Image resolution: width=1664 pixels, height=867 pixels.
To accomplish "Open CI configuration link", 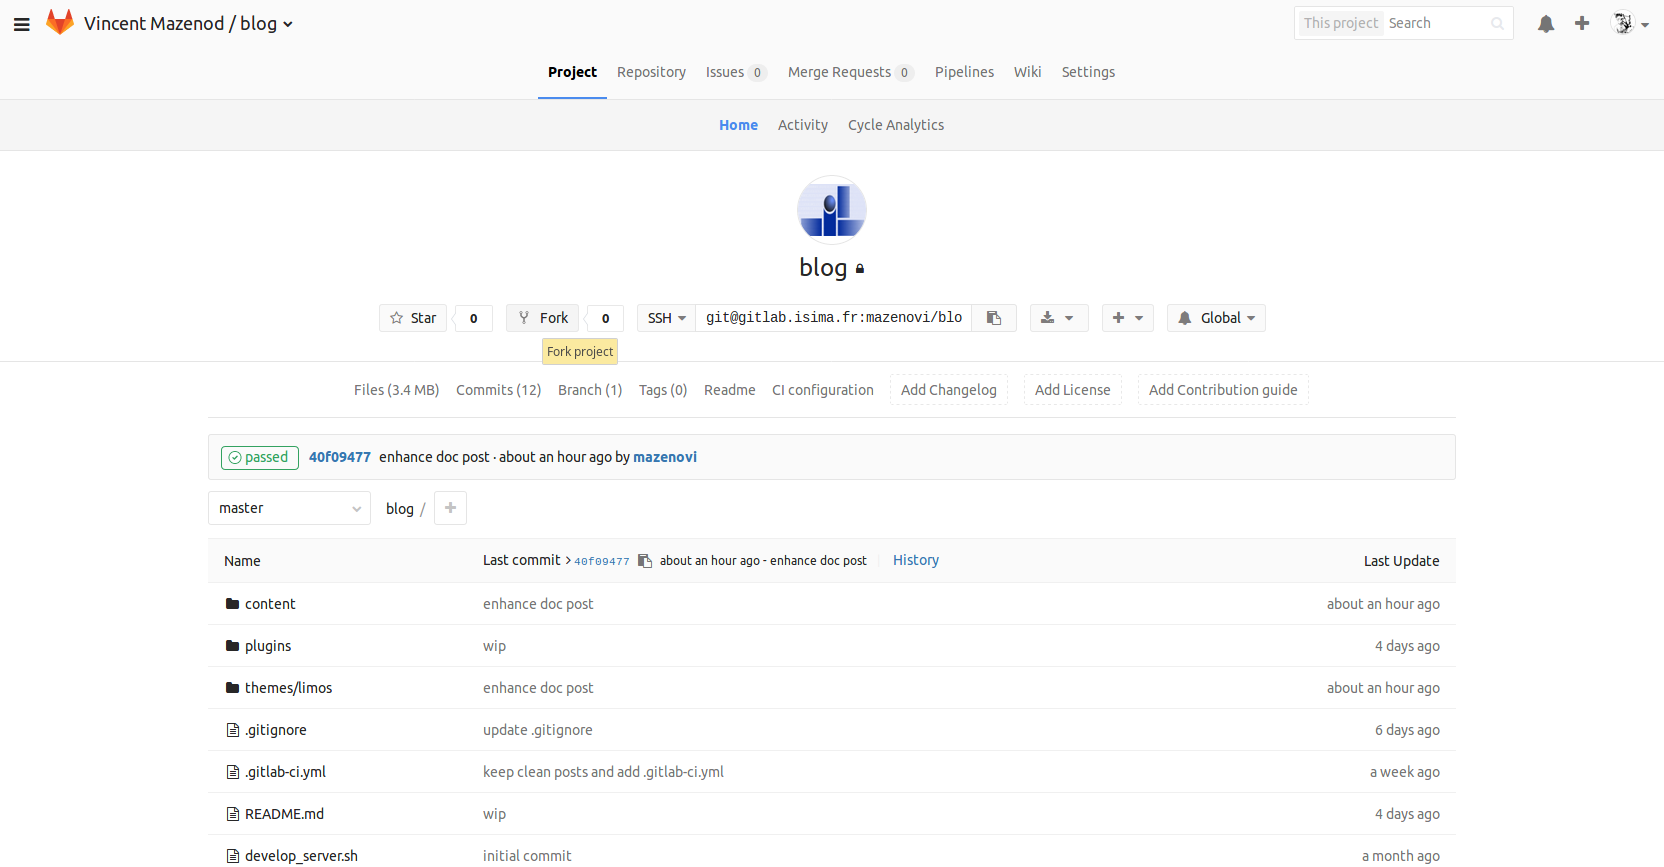I will pyautogui.click(x=823, y=390).
